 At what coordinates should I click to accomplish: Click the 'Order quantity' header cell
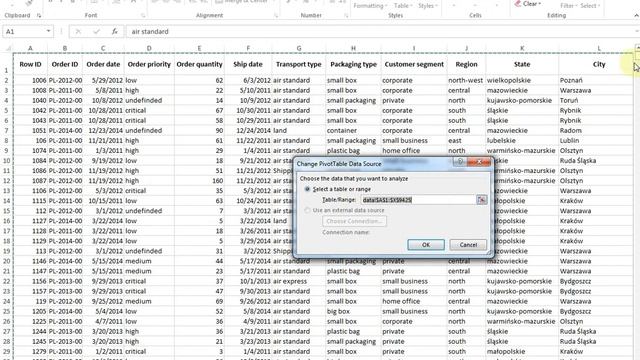pos(199,64)
